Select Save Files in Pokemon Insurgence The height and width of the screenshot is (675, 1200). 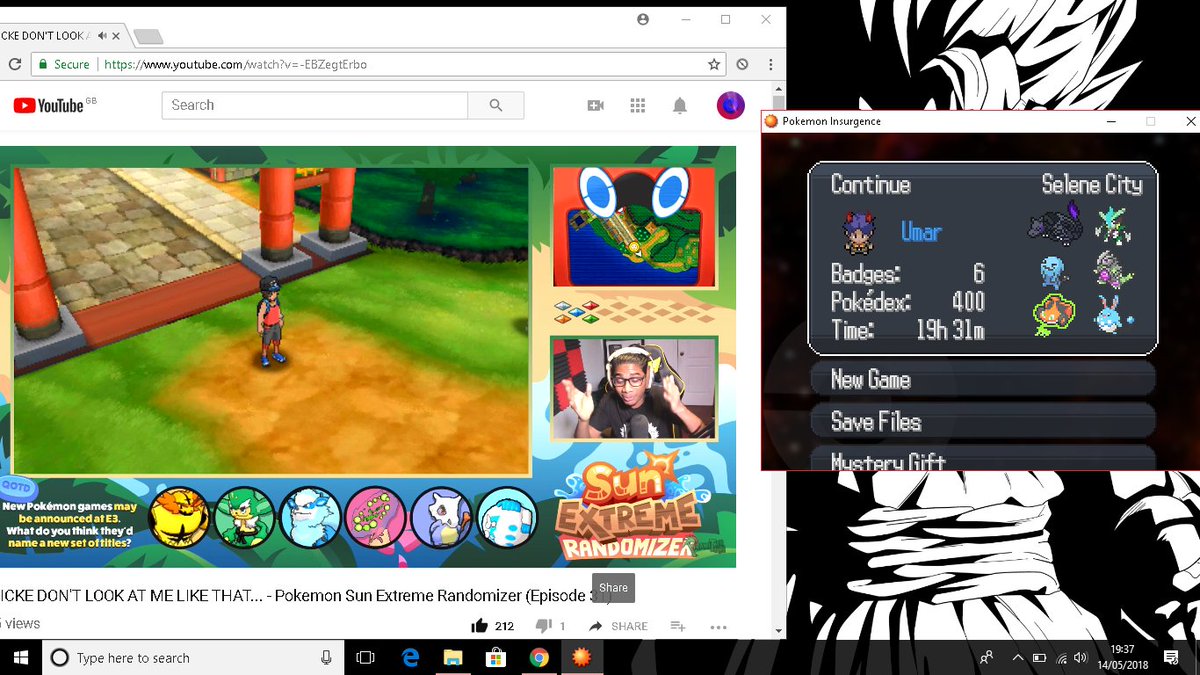click(x=983, y=422)
